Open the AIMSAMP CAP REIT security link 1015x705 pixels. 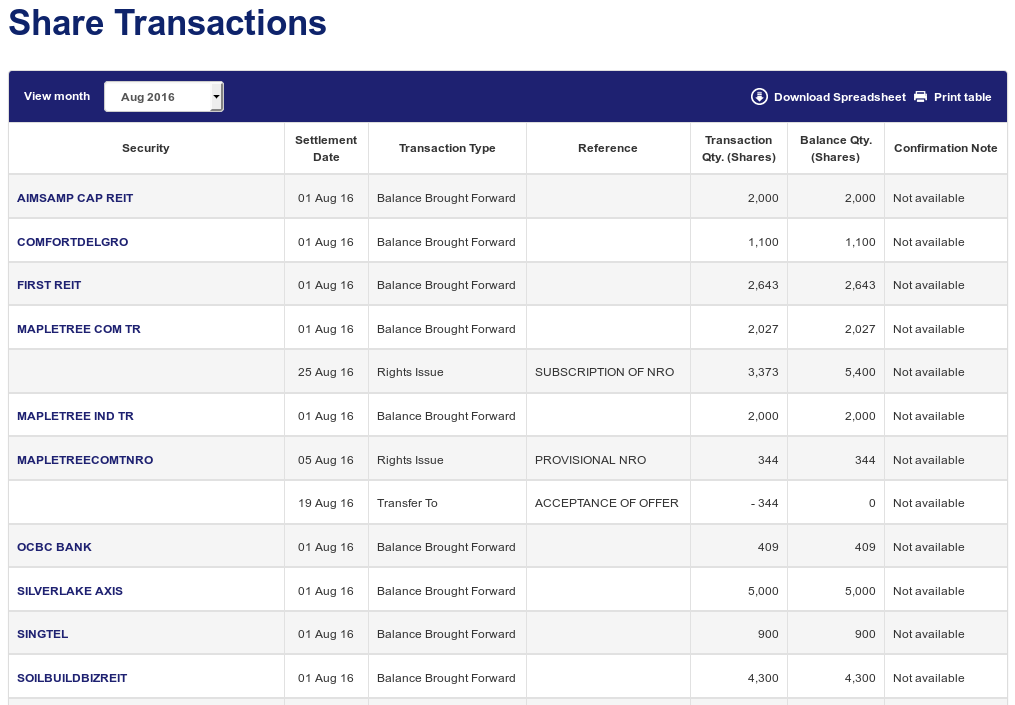75,198
